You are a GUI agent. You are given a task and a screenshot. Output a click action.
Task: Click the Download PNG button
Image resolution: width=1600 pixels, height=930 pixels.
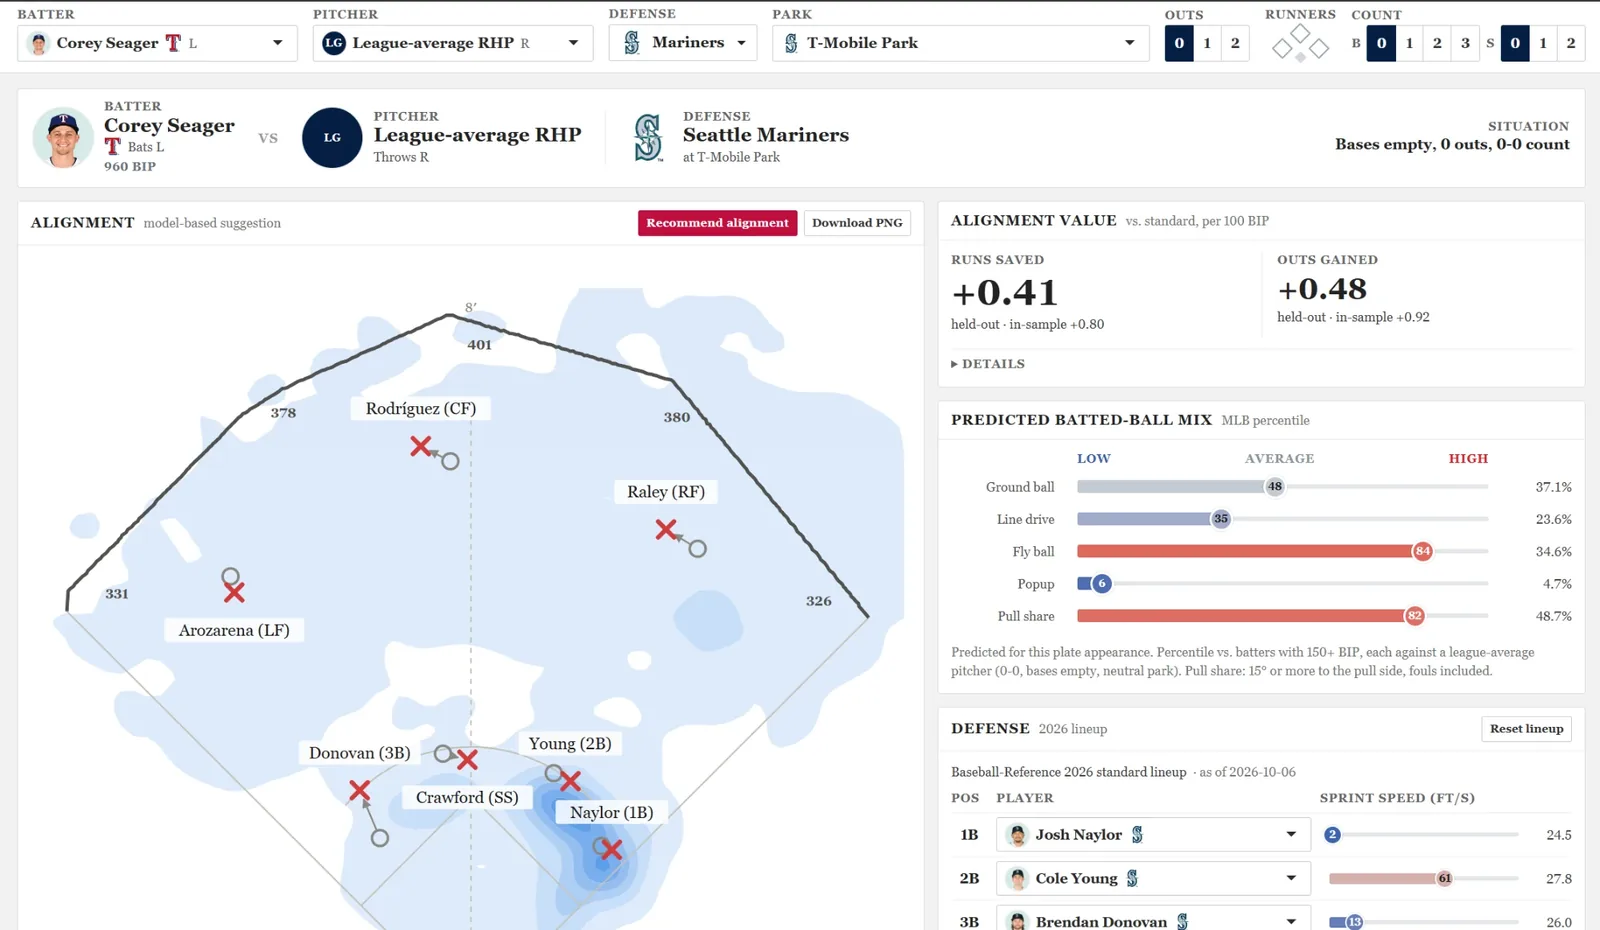tap(857, 223)
